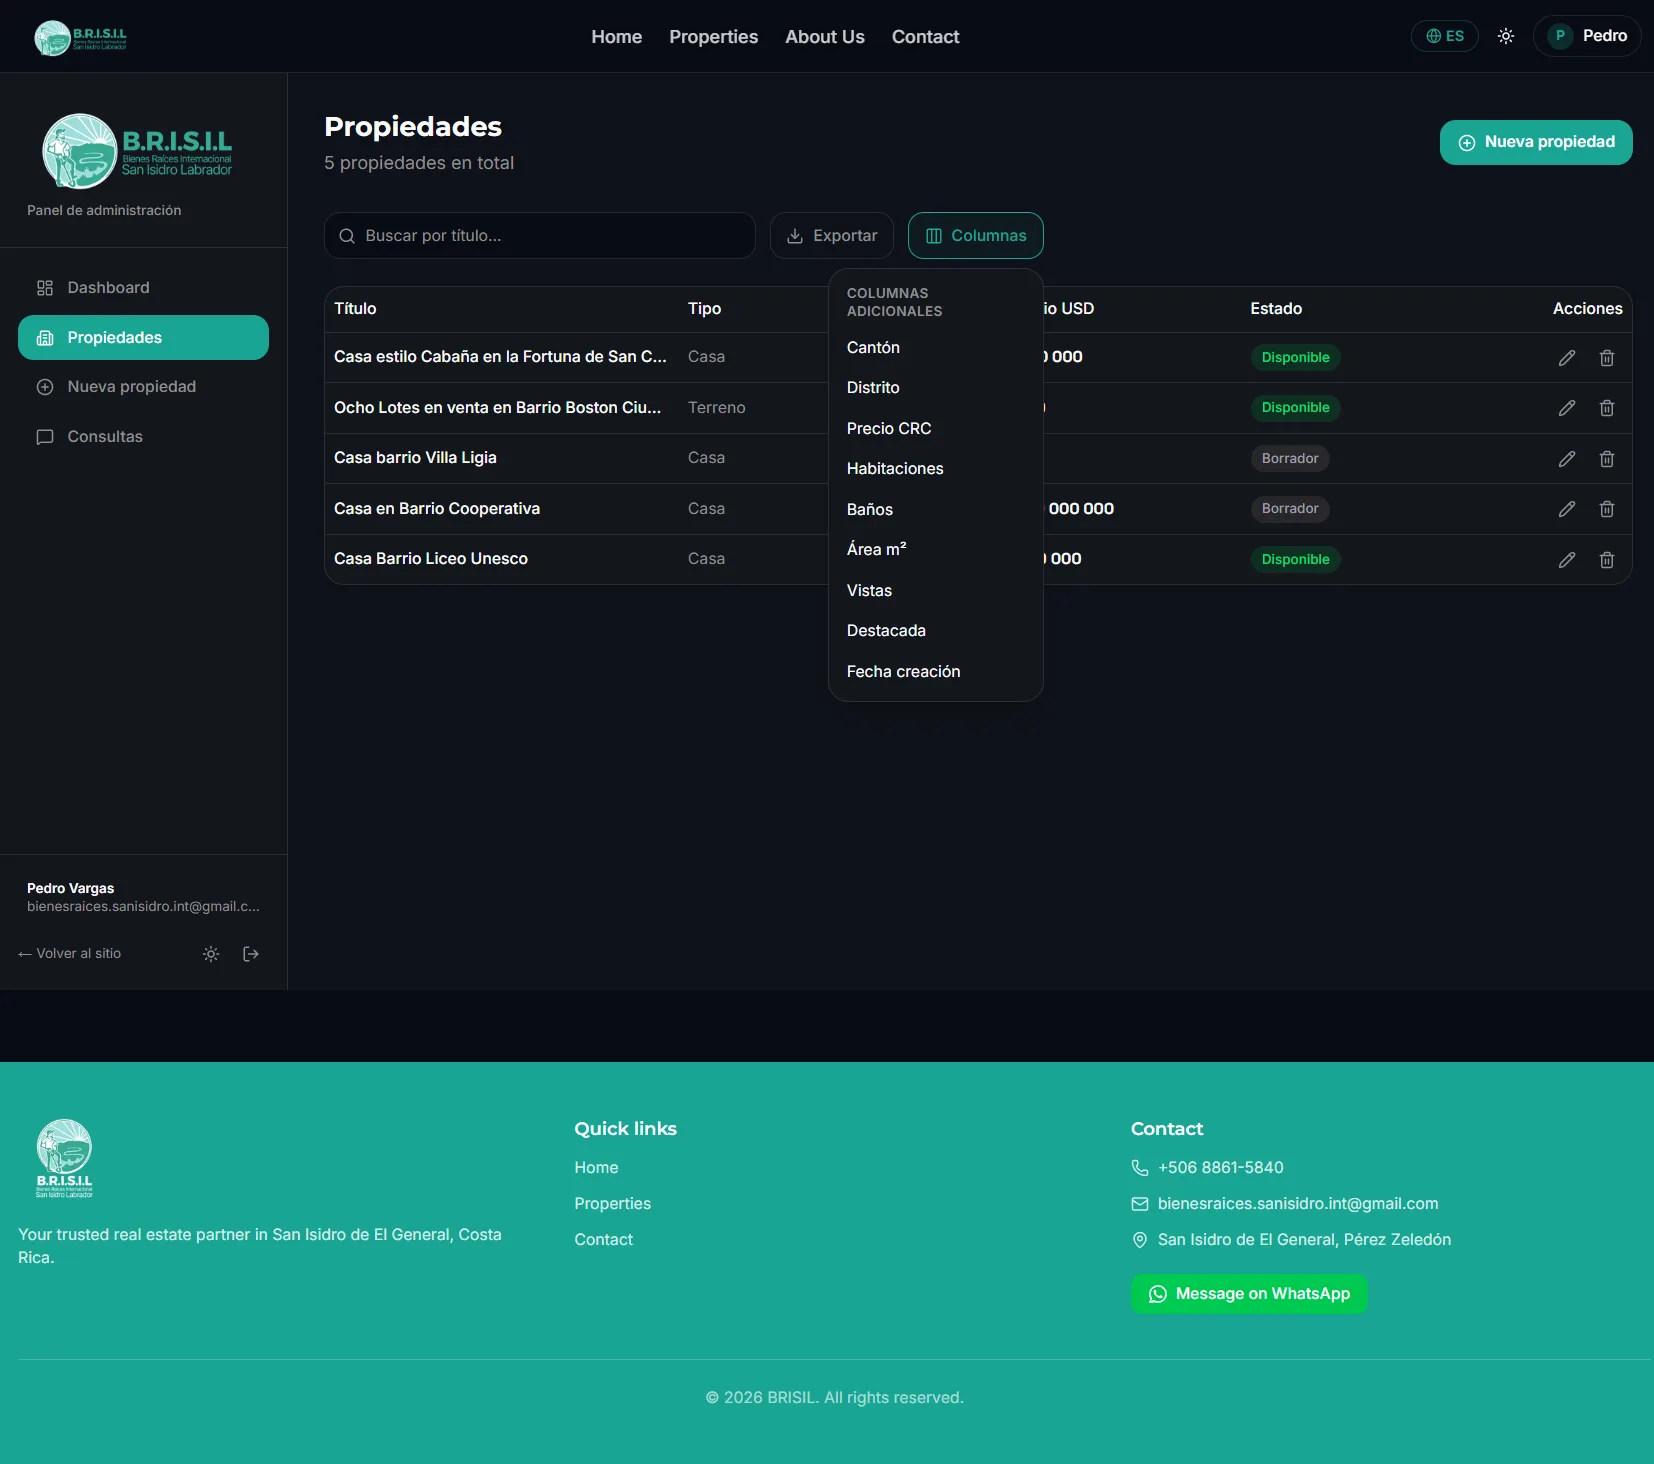Click the Tipo column header
Viewport: 1654px width, 1464px height.
point(704,309)
